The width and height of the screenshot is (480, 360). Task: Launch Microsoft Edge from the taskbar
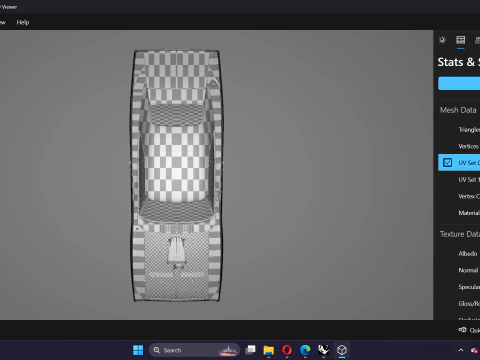coord(305,350)
